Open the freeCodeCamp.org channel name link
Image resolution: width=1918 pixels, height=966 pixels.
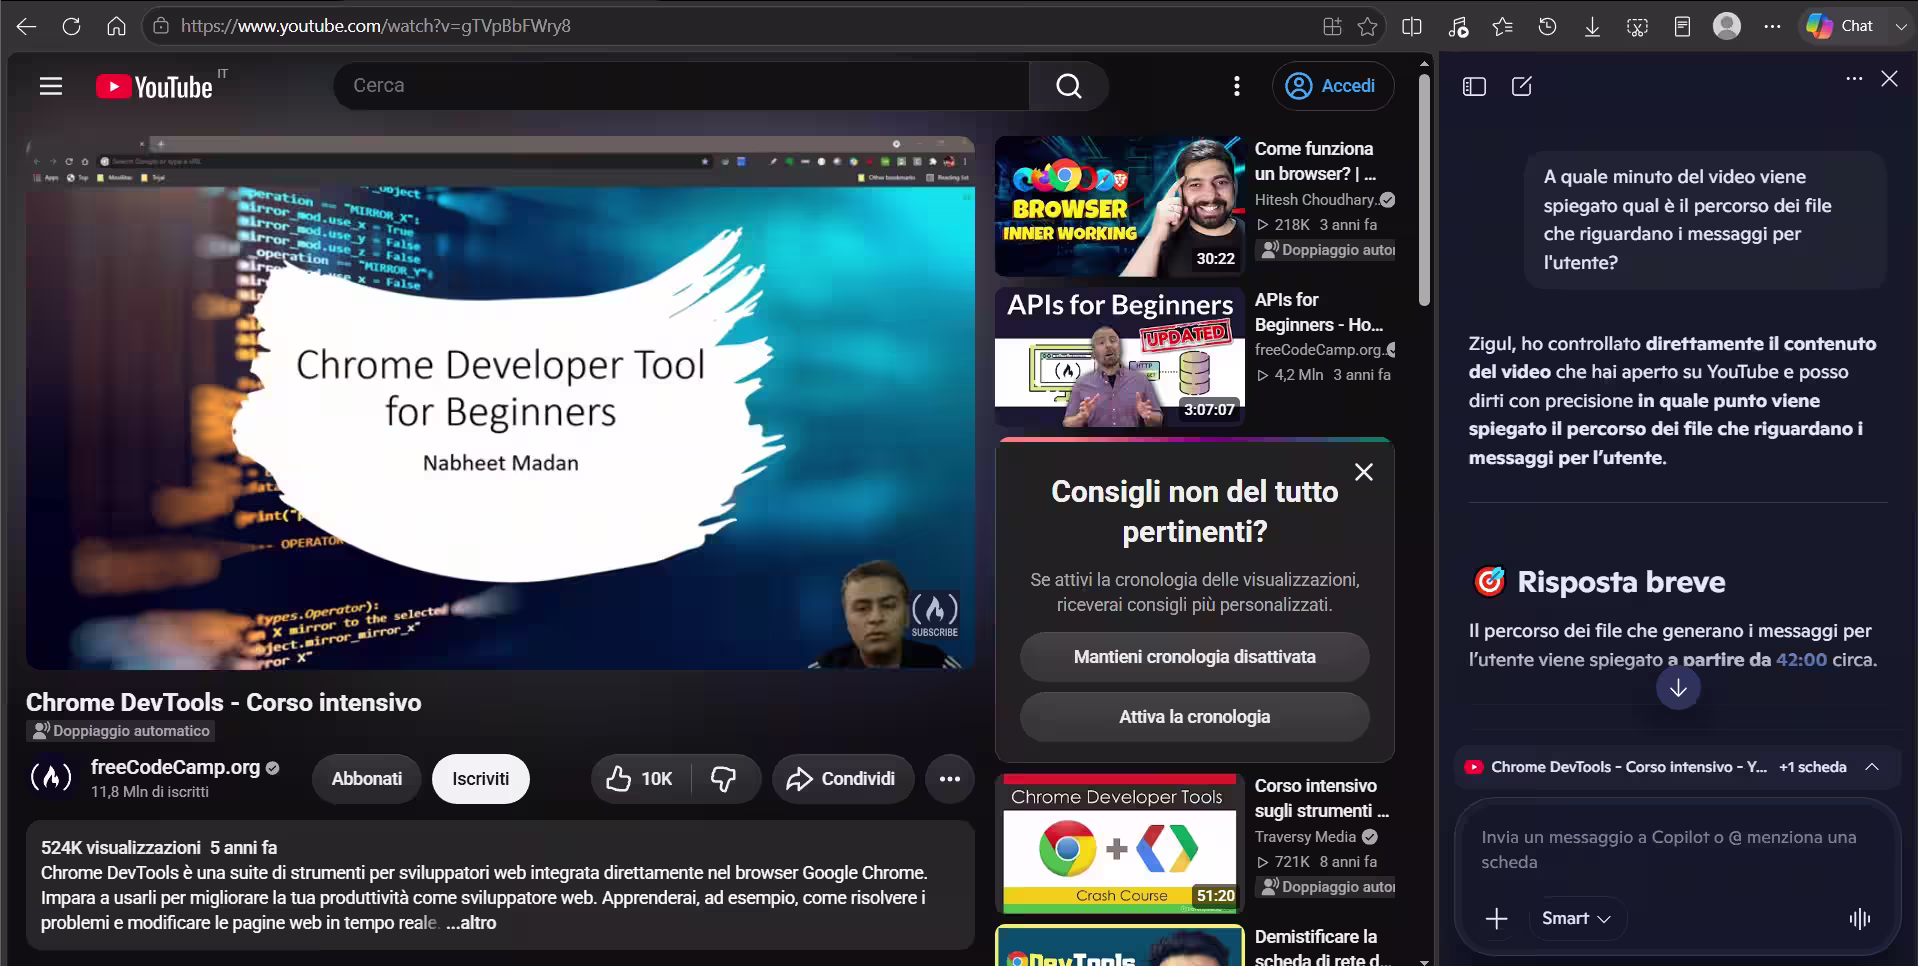[175, 767]
